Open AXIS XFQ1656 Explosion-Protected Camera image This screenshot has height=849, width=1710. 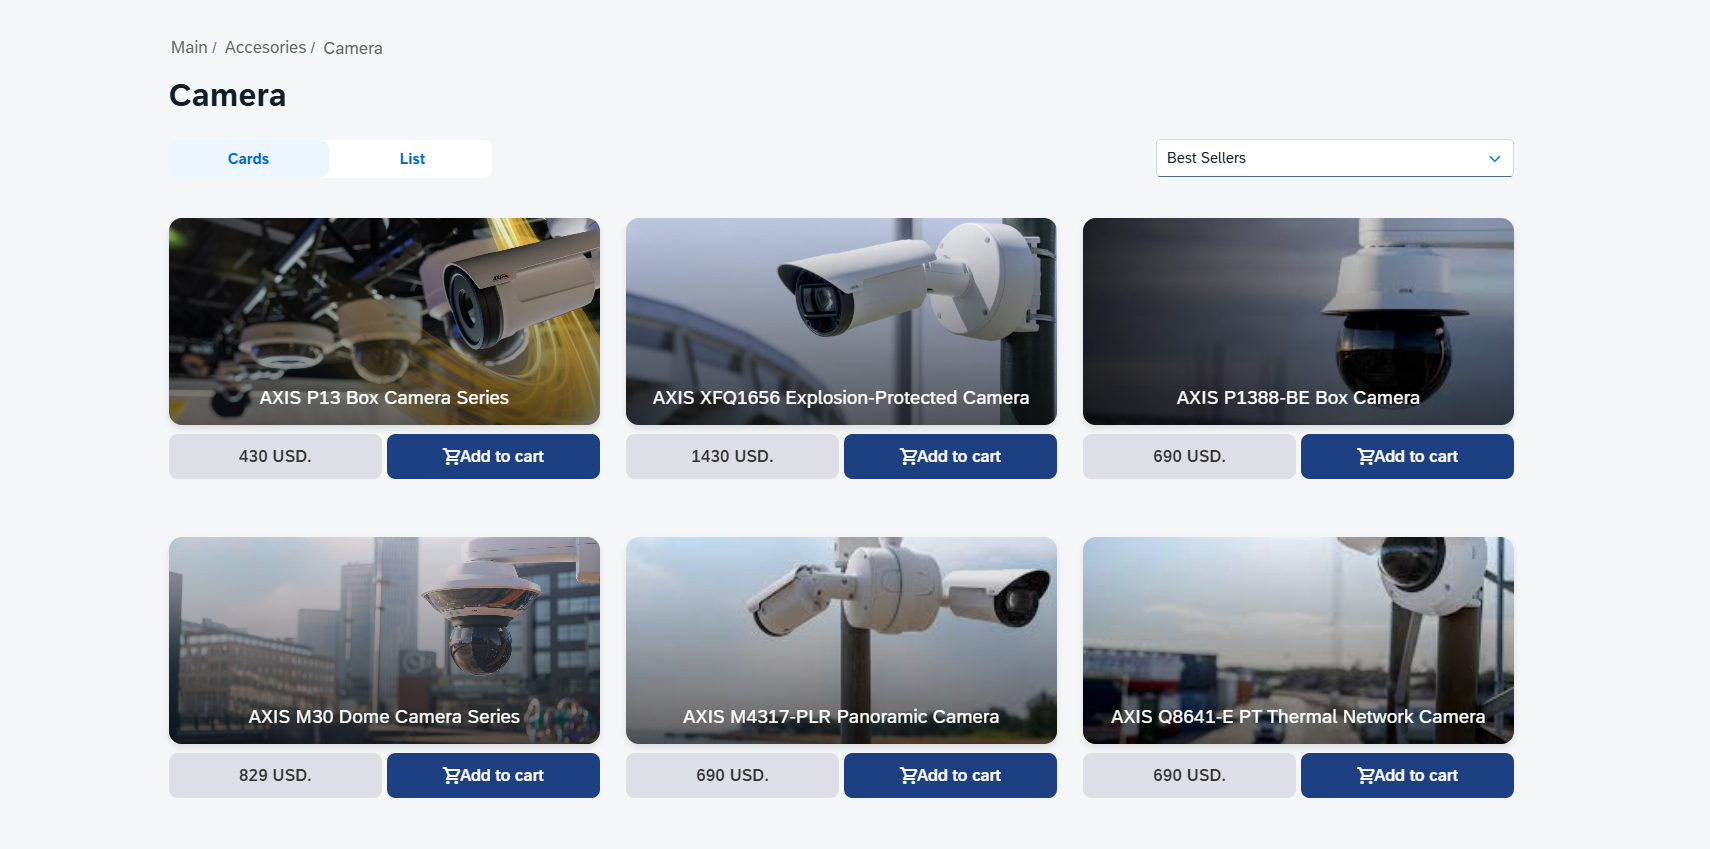[841, 321]
